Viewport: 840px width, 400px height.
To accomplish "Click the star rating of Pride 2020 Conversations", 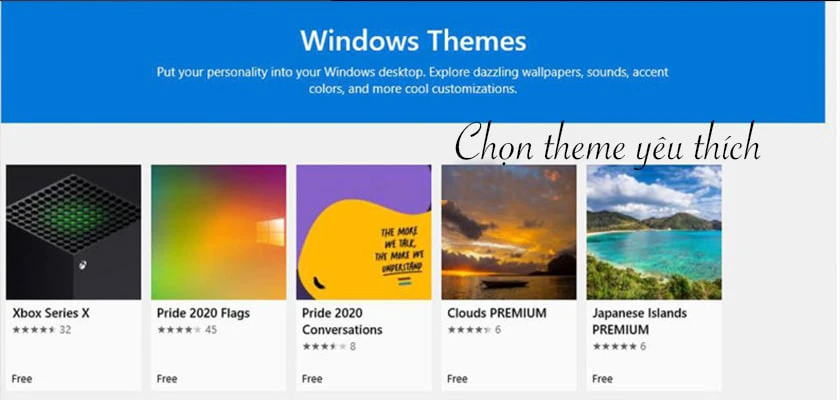I will [x=324, y=346].
